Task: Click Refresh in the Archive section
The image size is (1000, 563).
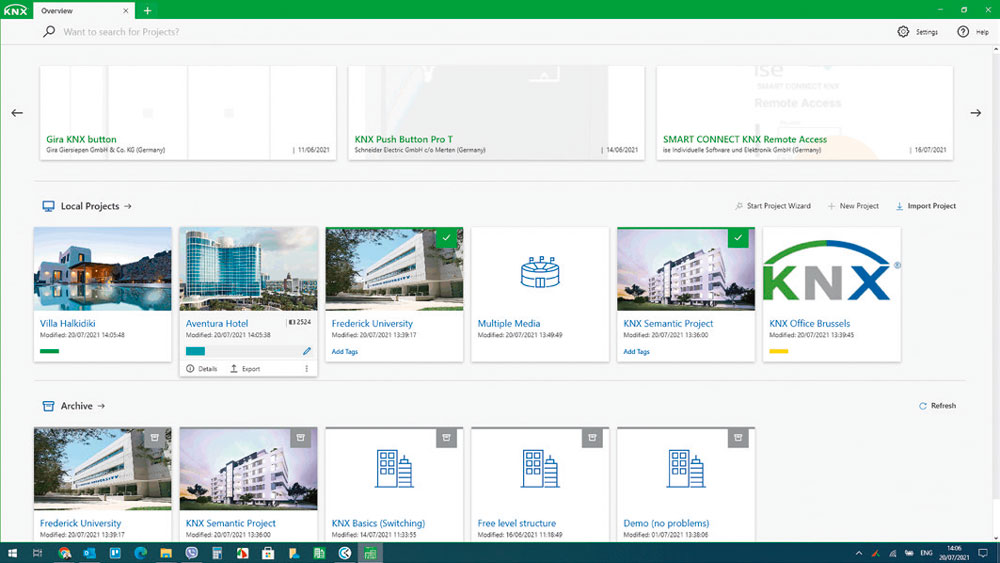Action: [x=938, y=406]
